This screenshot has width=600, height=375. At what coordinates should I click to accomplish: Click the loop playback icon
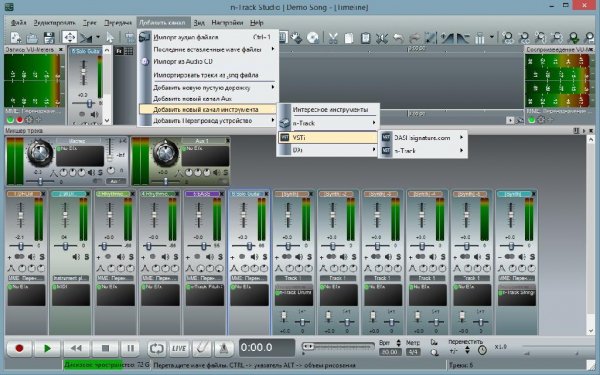(x=156, y=348)
